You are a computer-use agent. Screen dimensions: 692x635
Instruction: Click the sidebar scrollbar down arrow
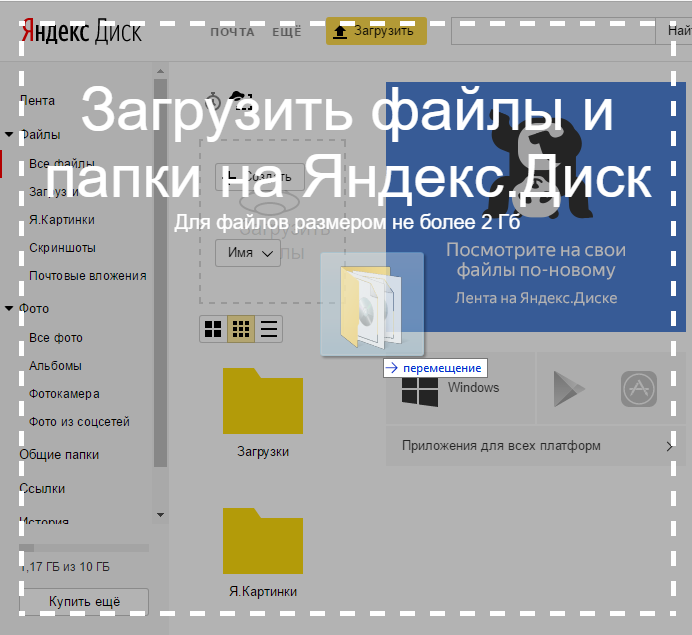160,515
